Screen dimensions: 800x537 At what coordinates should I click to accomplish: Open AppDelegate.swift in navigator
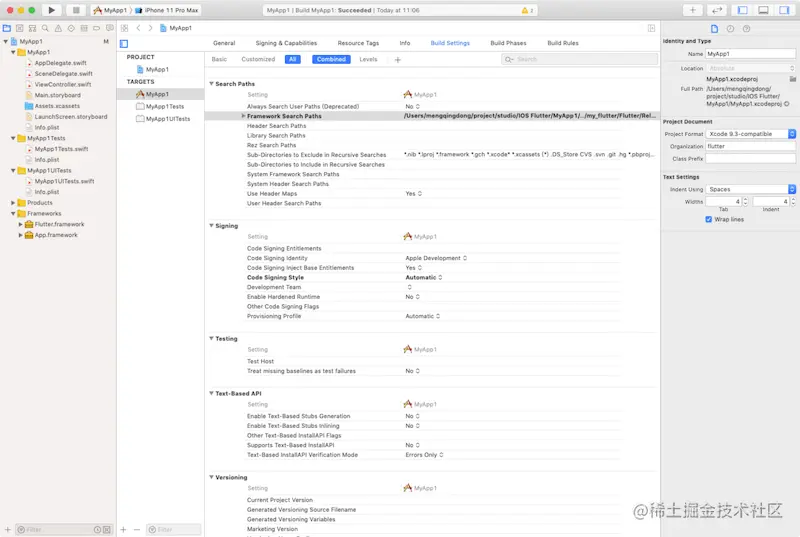point(60,63)
